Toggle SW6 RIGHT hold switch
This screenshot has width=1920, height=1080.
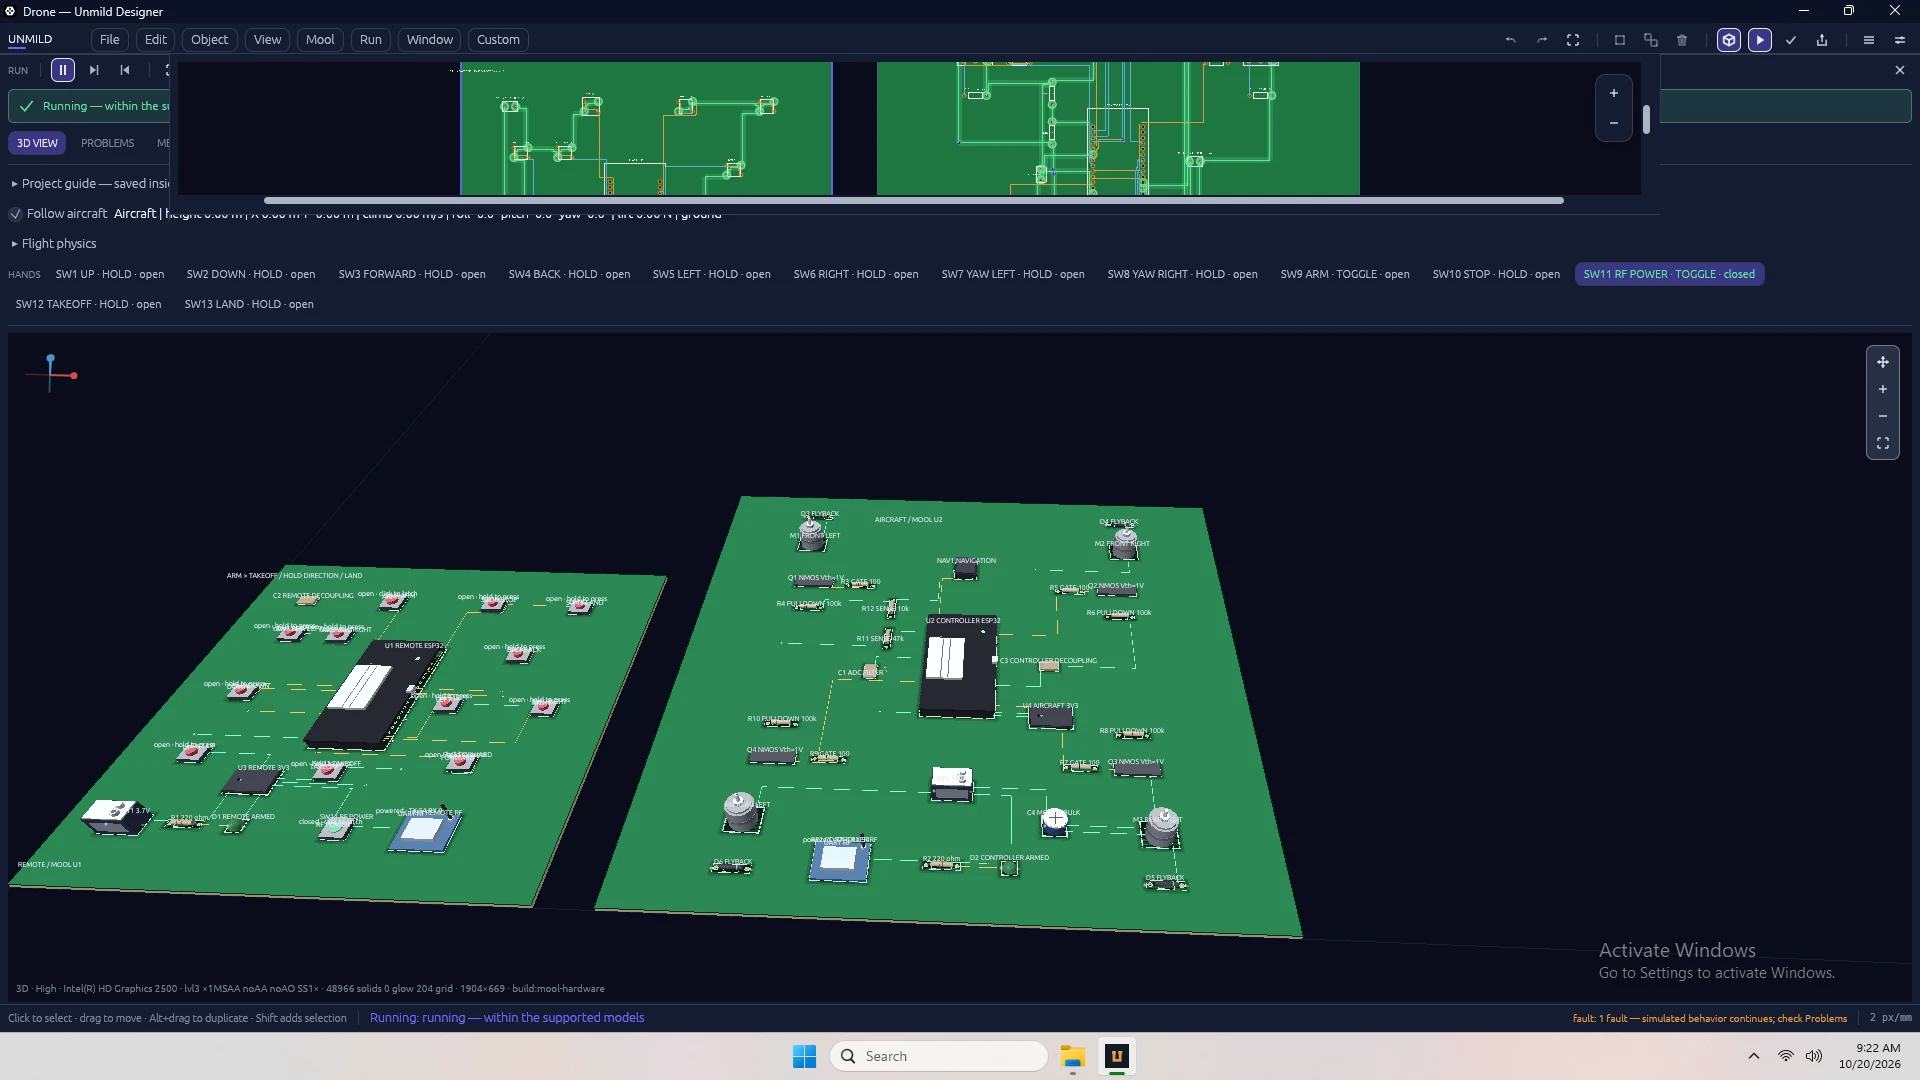(856, 274)
